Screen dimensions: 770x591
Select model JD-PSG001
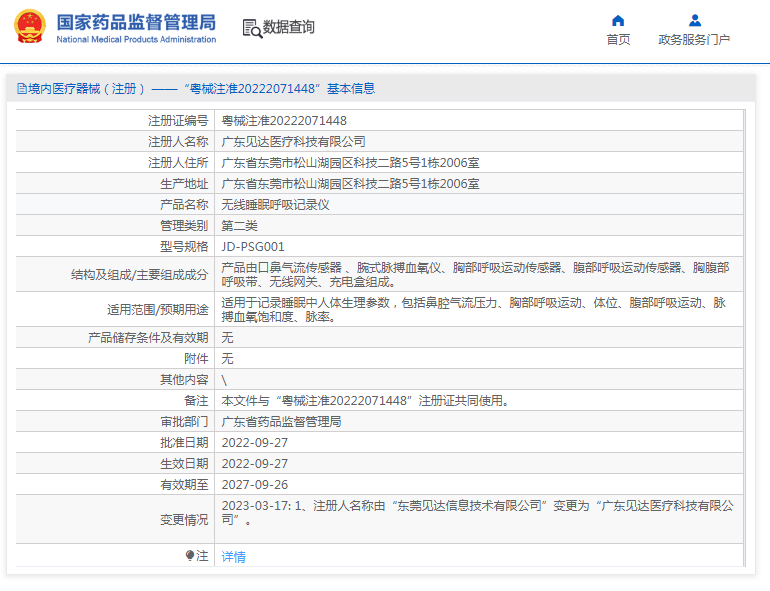pyautogui.click(x=253, y=247)
